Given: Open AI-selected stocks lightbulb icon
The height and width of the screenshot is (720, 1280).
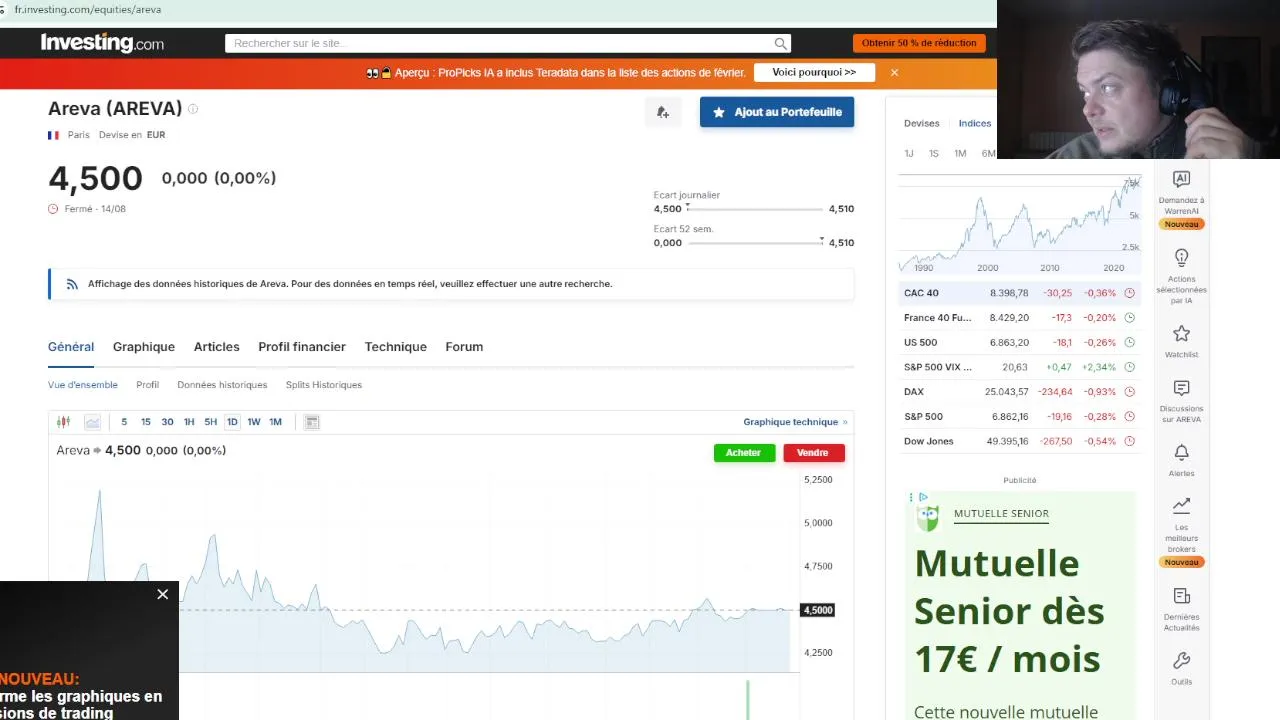Looking at the screenshot, I should point(1181,258).
